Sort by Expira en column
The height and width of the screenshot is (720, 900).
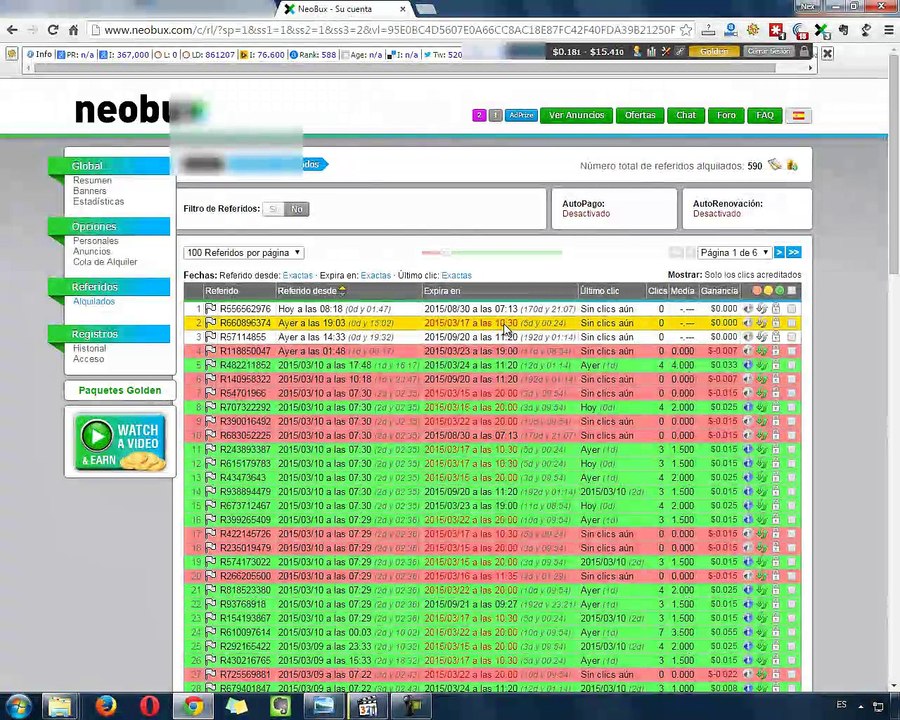pos(442,291)
